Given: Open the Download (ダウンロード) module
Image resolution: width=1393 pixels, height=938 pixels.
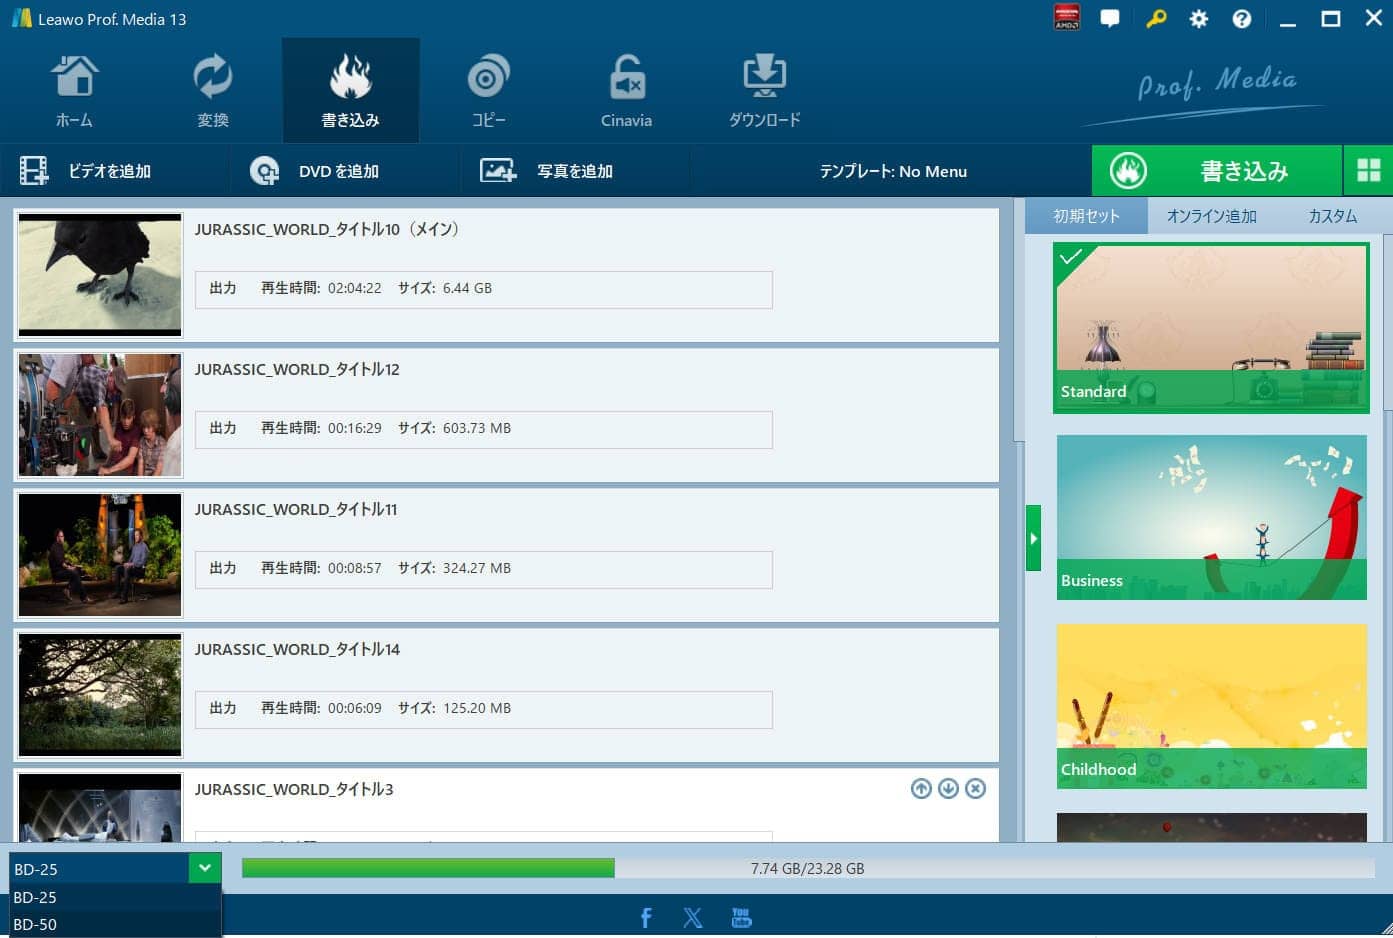Looking at the screenshot, I should (x=764, y=92).
